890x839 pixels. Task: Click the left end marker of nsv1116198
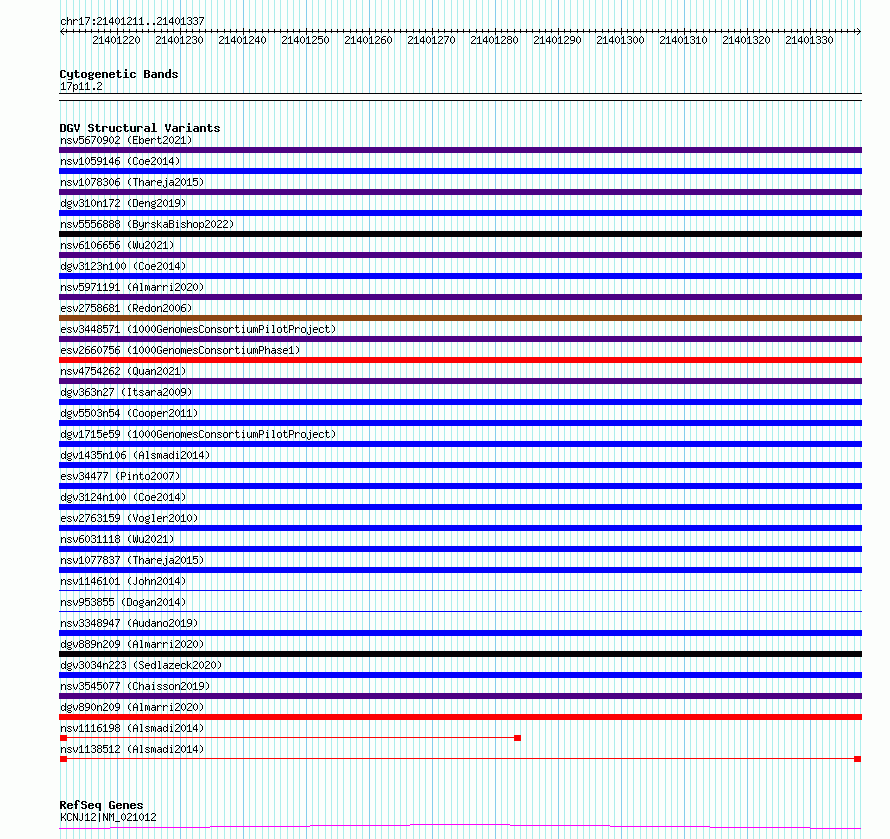(x=64, y=738)
